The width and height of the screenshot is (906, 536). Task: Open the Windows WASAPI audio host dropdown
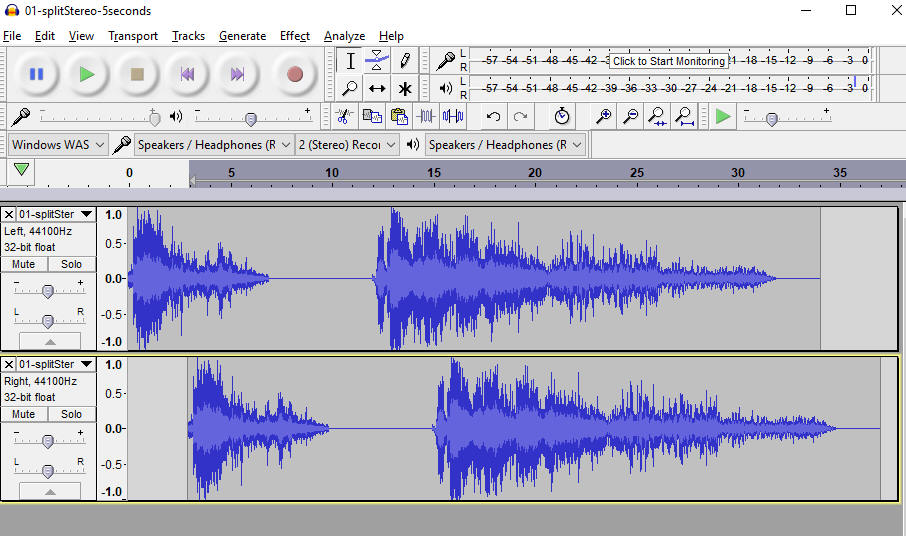pos(58,145)
